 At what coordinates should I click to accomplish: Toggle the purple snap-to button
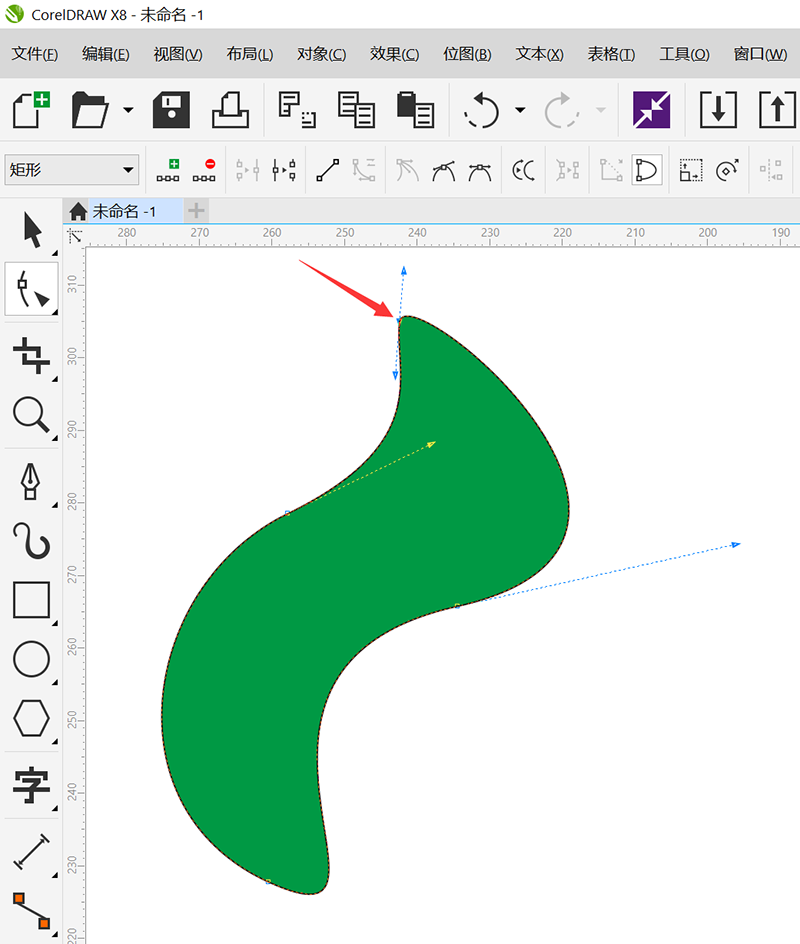(x=651, y=109)
